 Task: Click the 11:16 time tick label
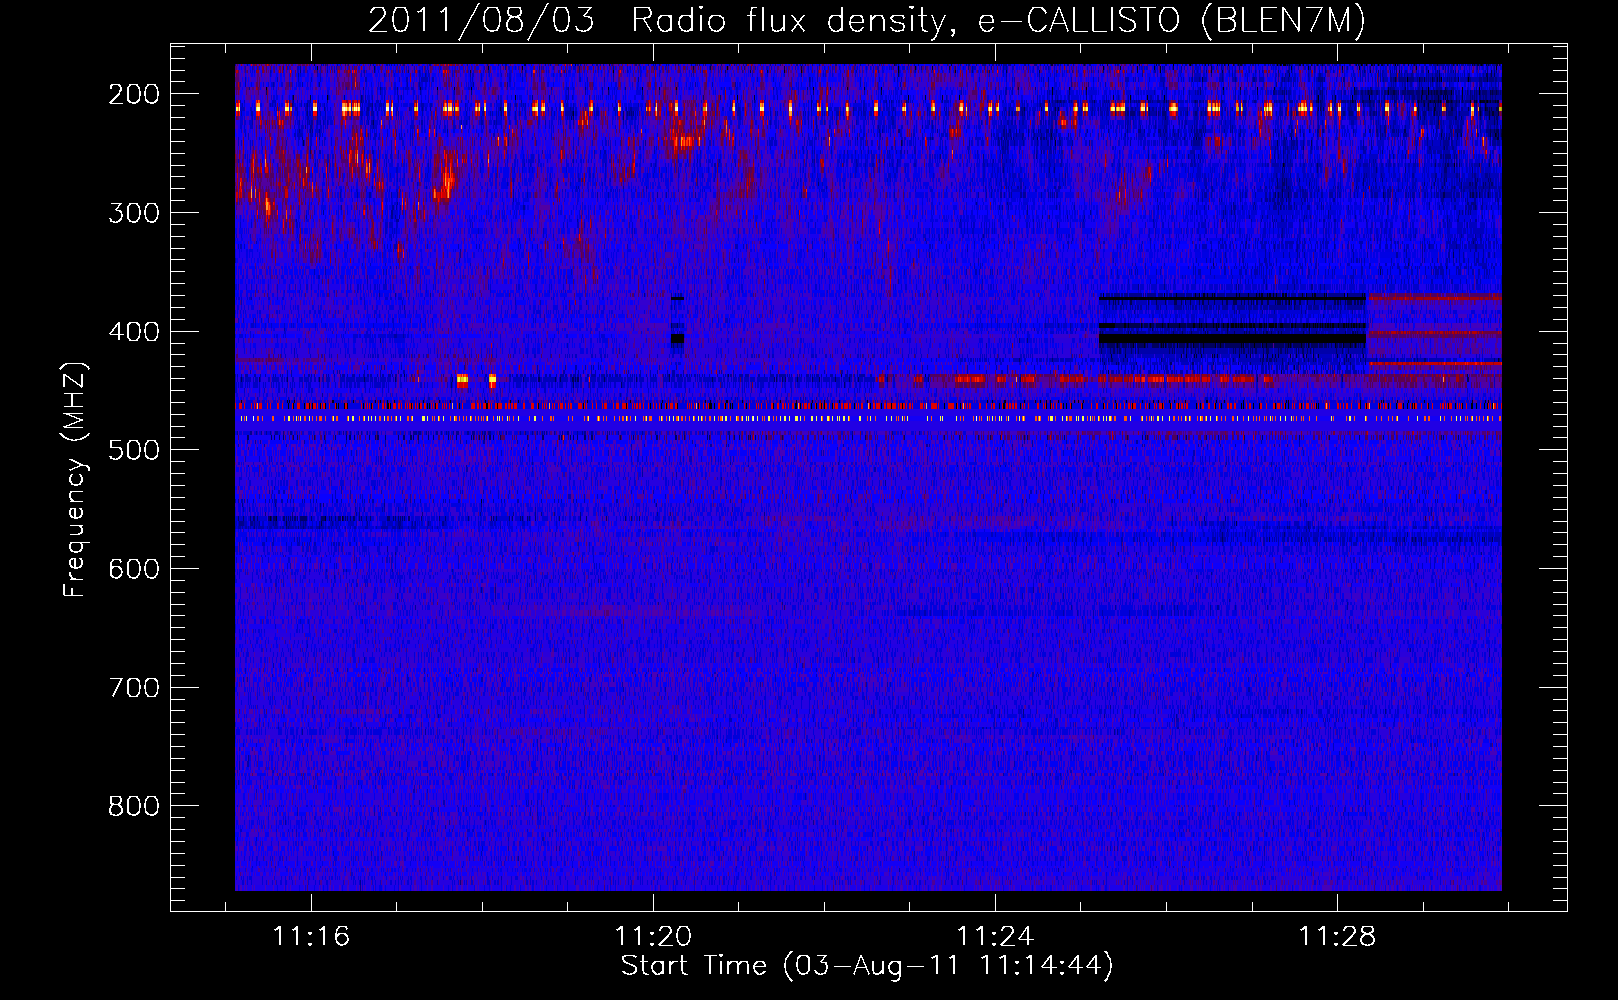tap(311, 936)
